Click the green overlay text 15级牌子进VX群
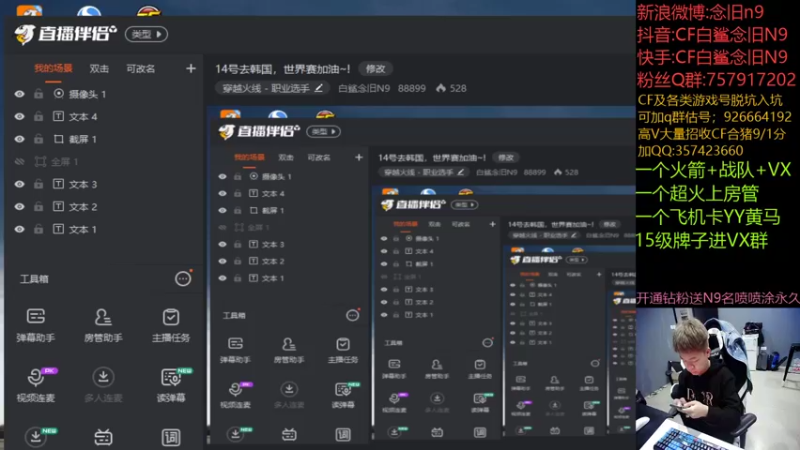Viewport: 800px width, 450px height. pos(702,240)
